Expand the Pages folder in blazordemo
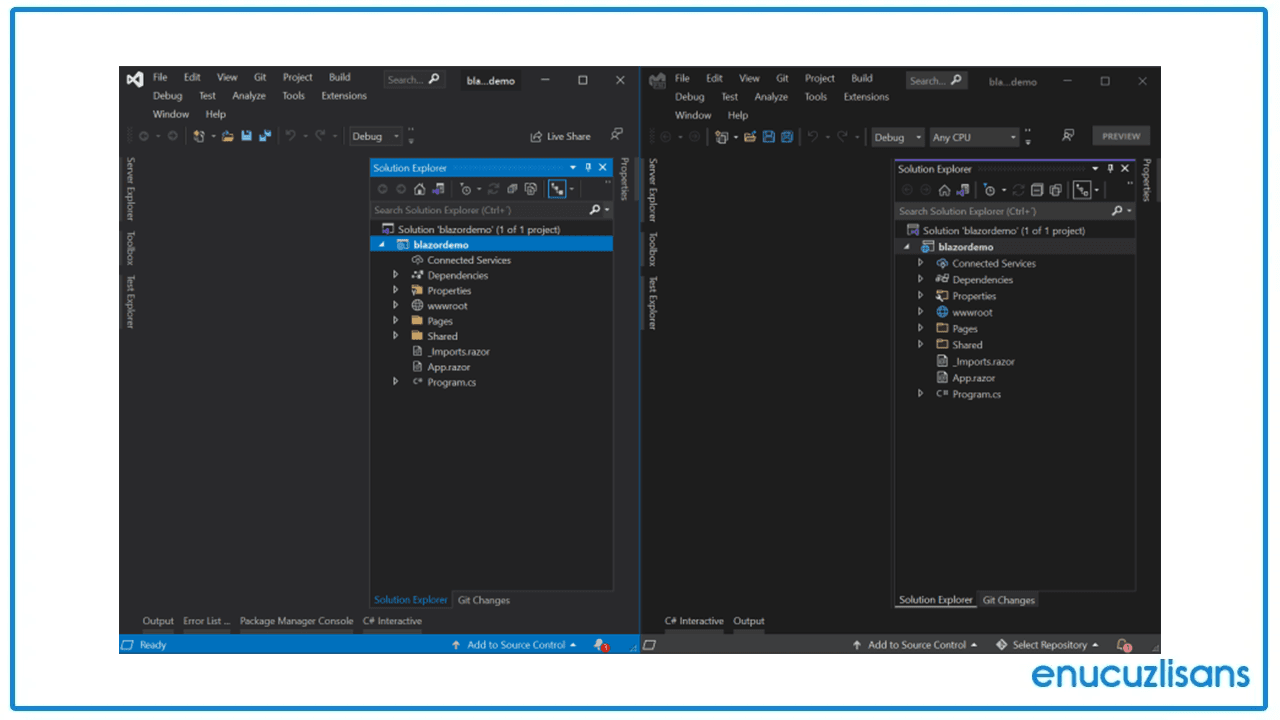The height and width of the screenshot is (720, 1280). (x=396, y=320)
